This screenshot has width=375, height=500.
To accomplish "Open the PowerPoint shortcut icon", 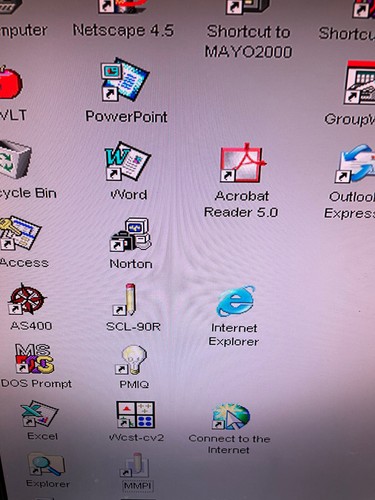I will click(x=125, y=80).
